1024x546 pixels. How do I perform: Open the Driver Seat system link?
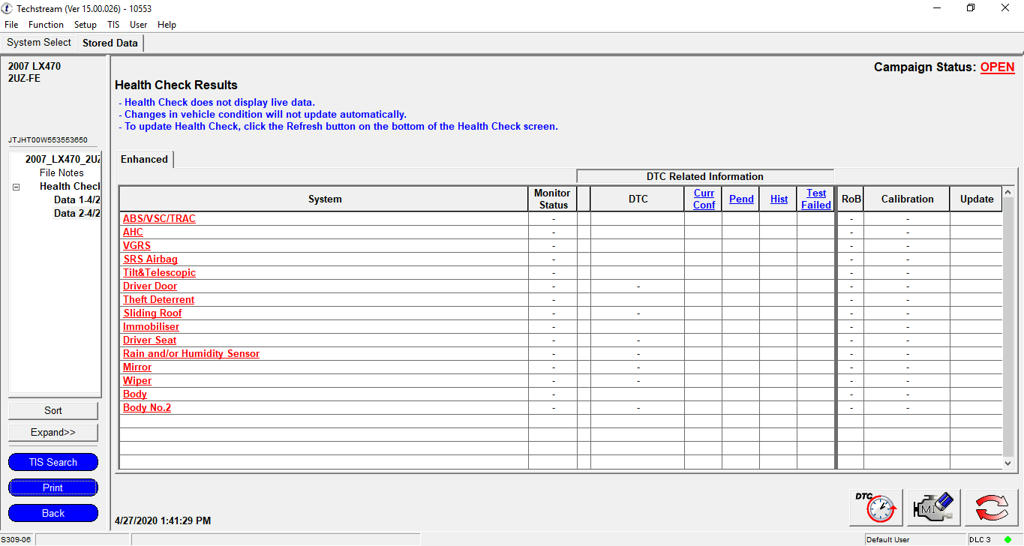(x=150, y=340)
